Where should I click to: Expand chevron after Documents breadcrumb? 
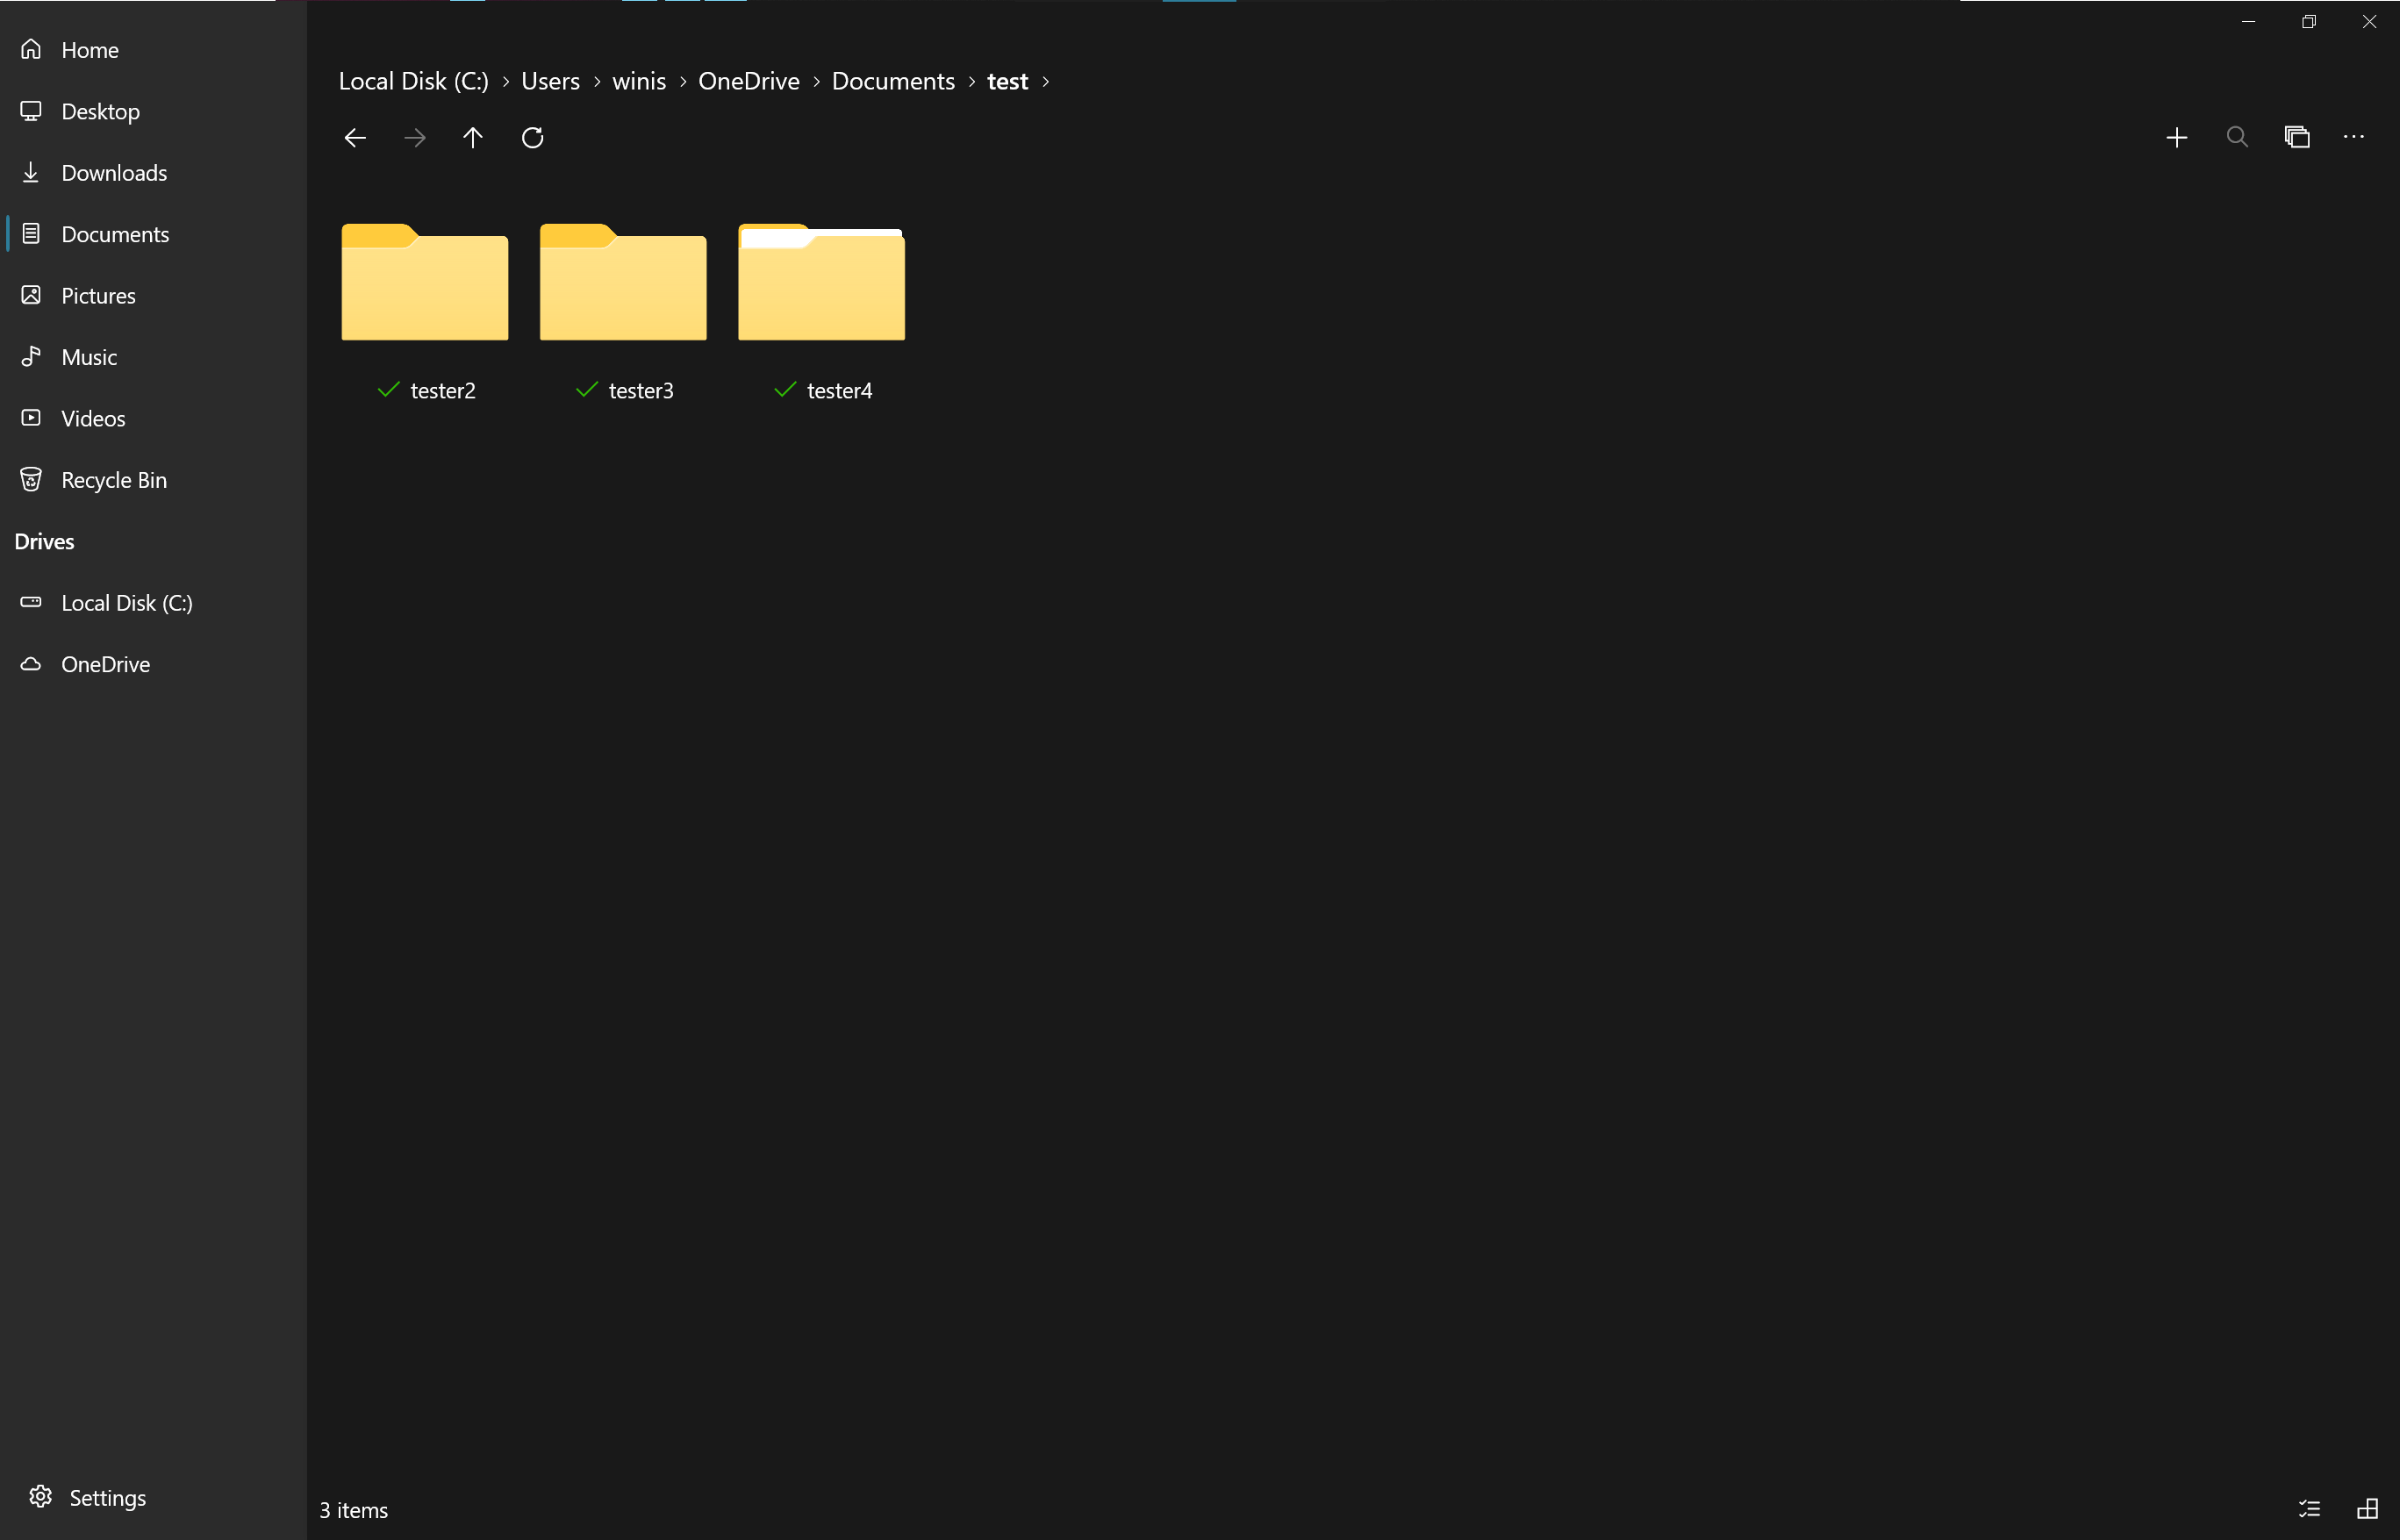[x=971, y=82]
